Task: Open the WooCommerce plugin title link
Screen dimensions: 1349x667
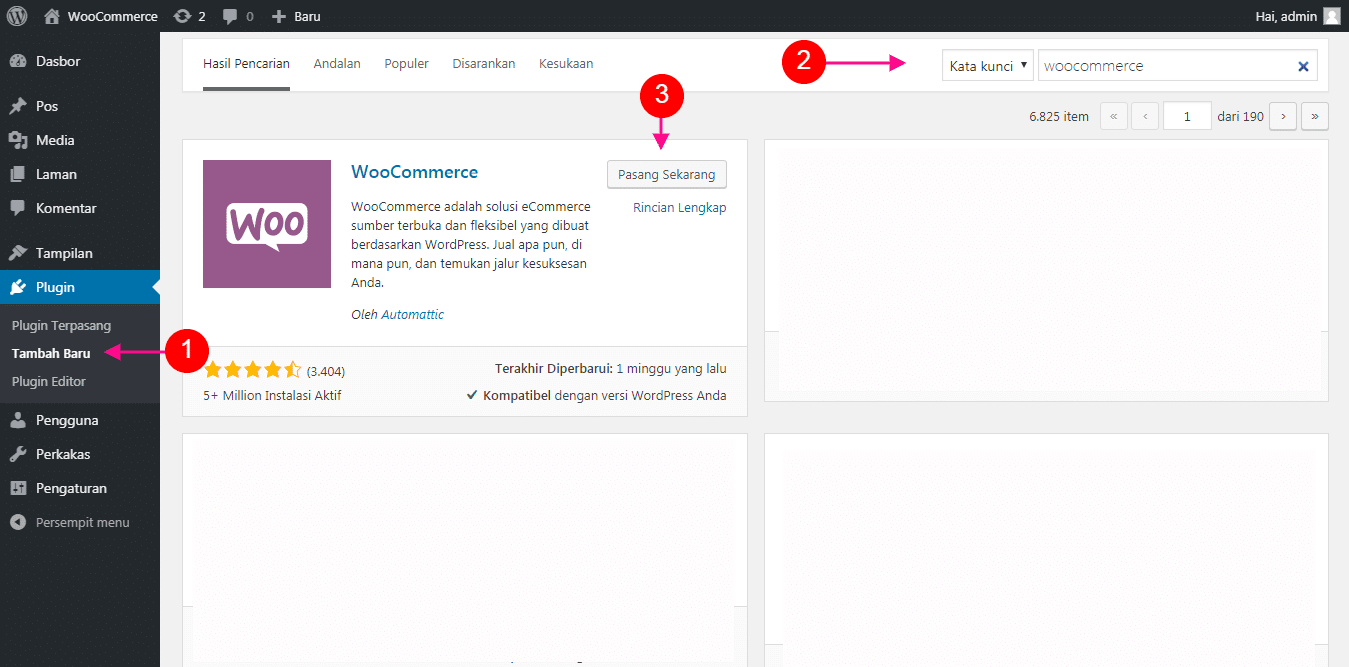Action: pos(415,172)
